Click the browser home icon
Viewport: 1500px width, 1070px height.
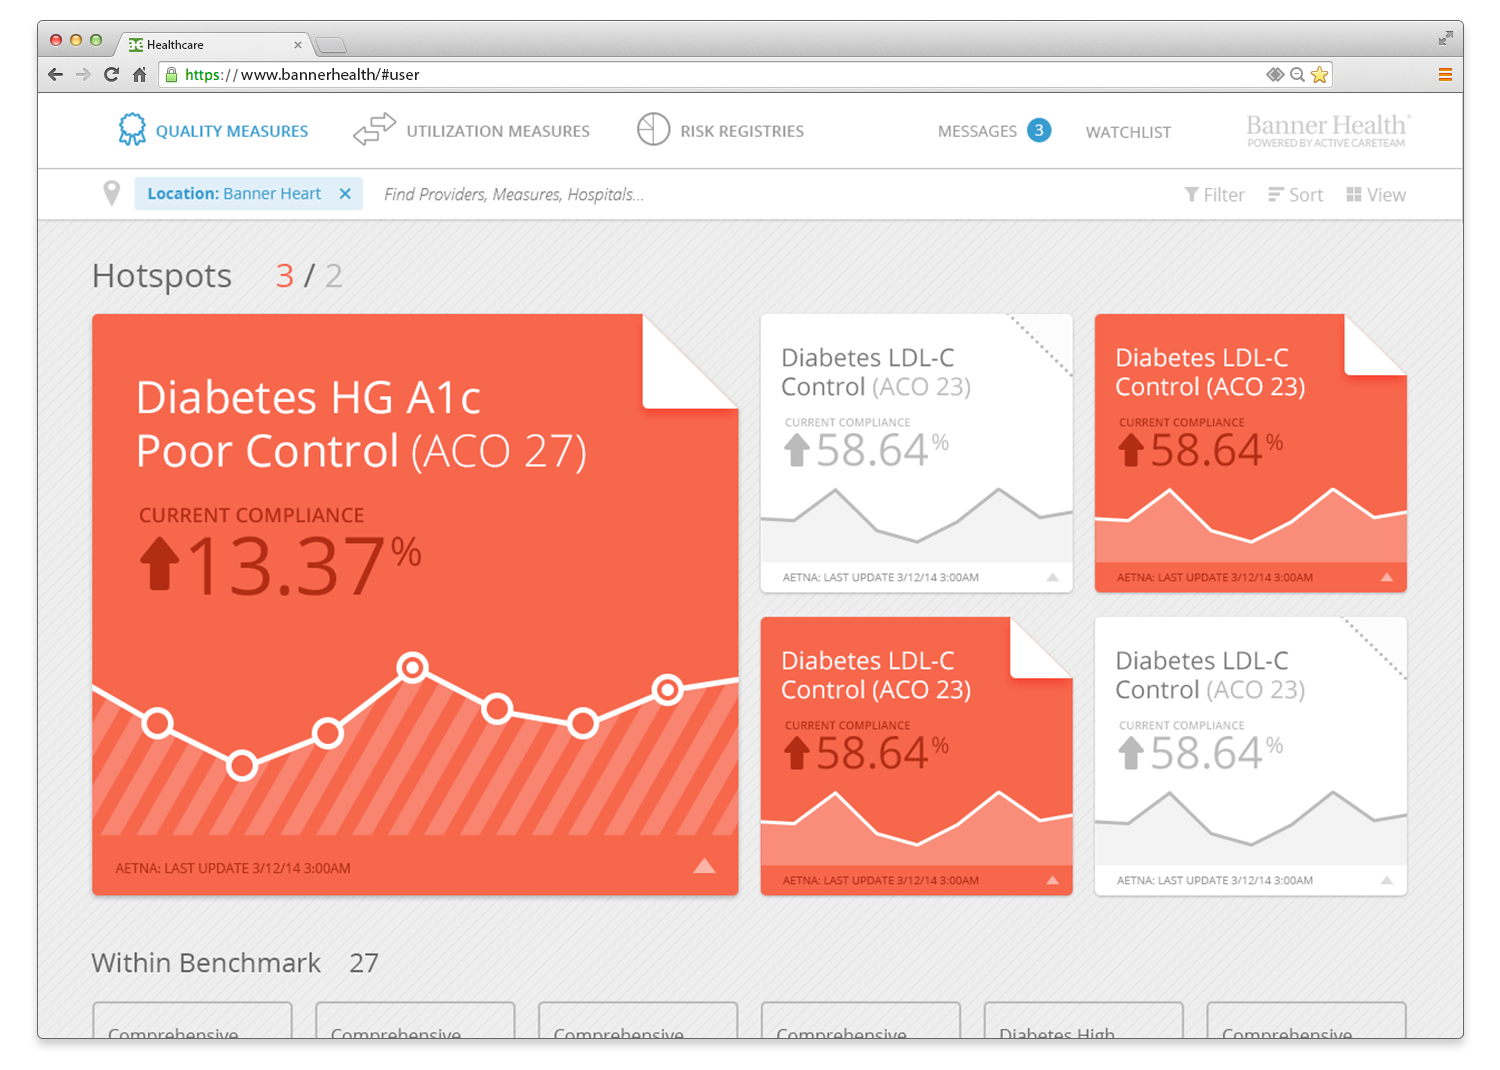coord(140,74)
